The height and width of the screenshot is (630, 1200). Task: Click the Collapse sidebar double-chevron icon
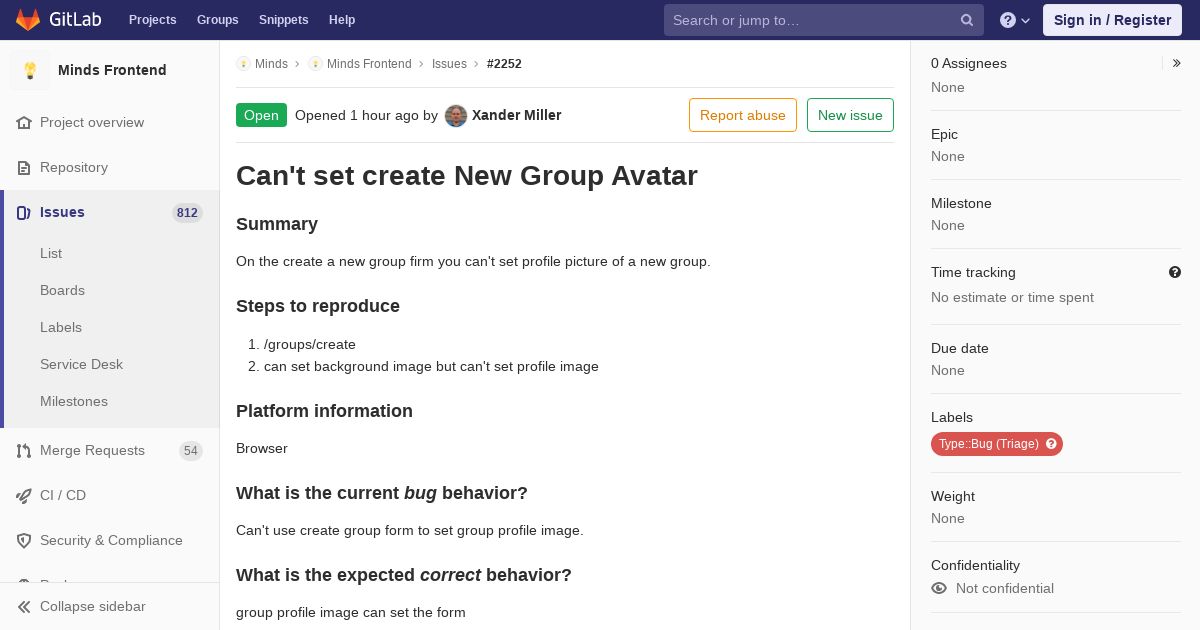(x=24, y=606)
